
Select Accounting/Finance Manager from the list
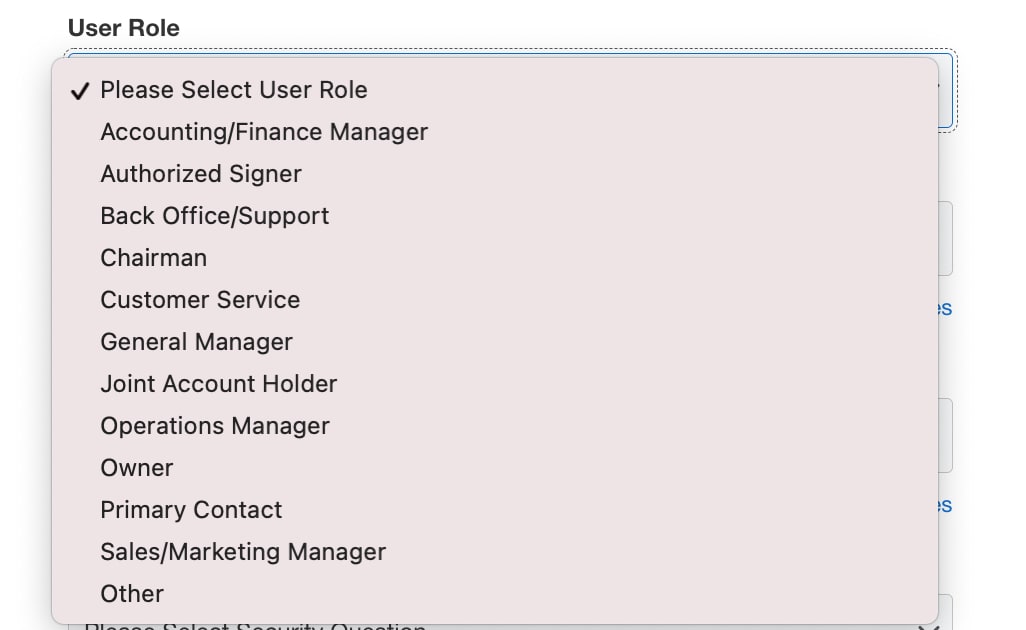(264, 132)
